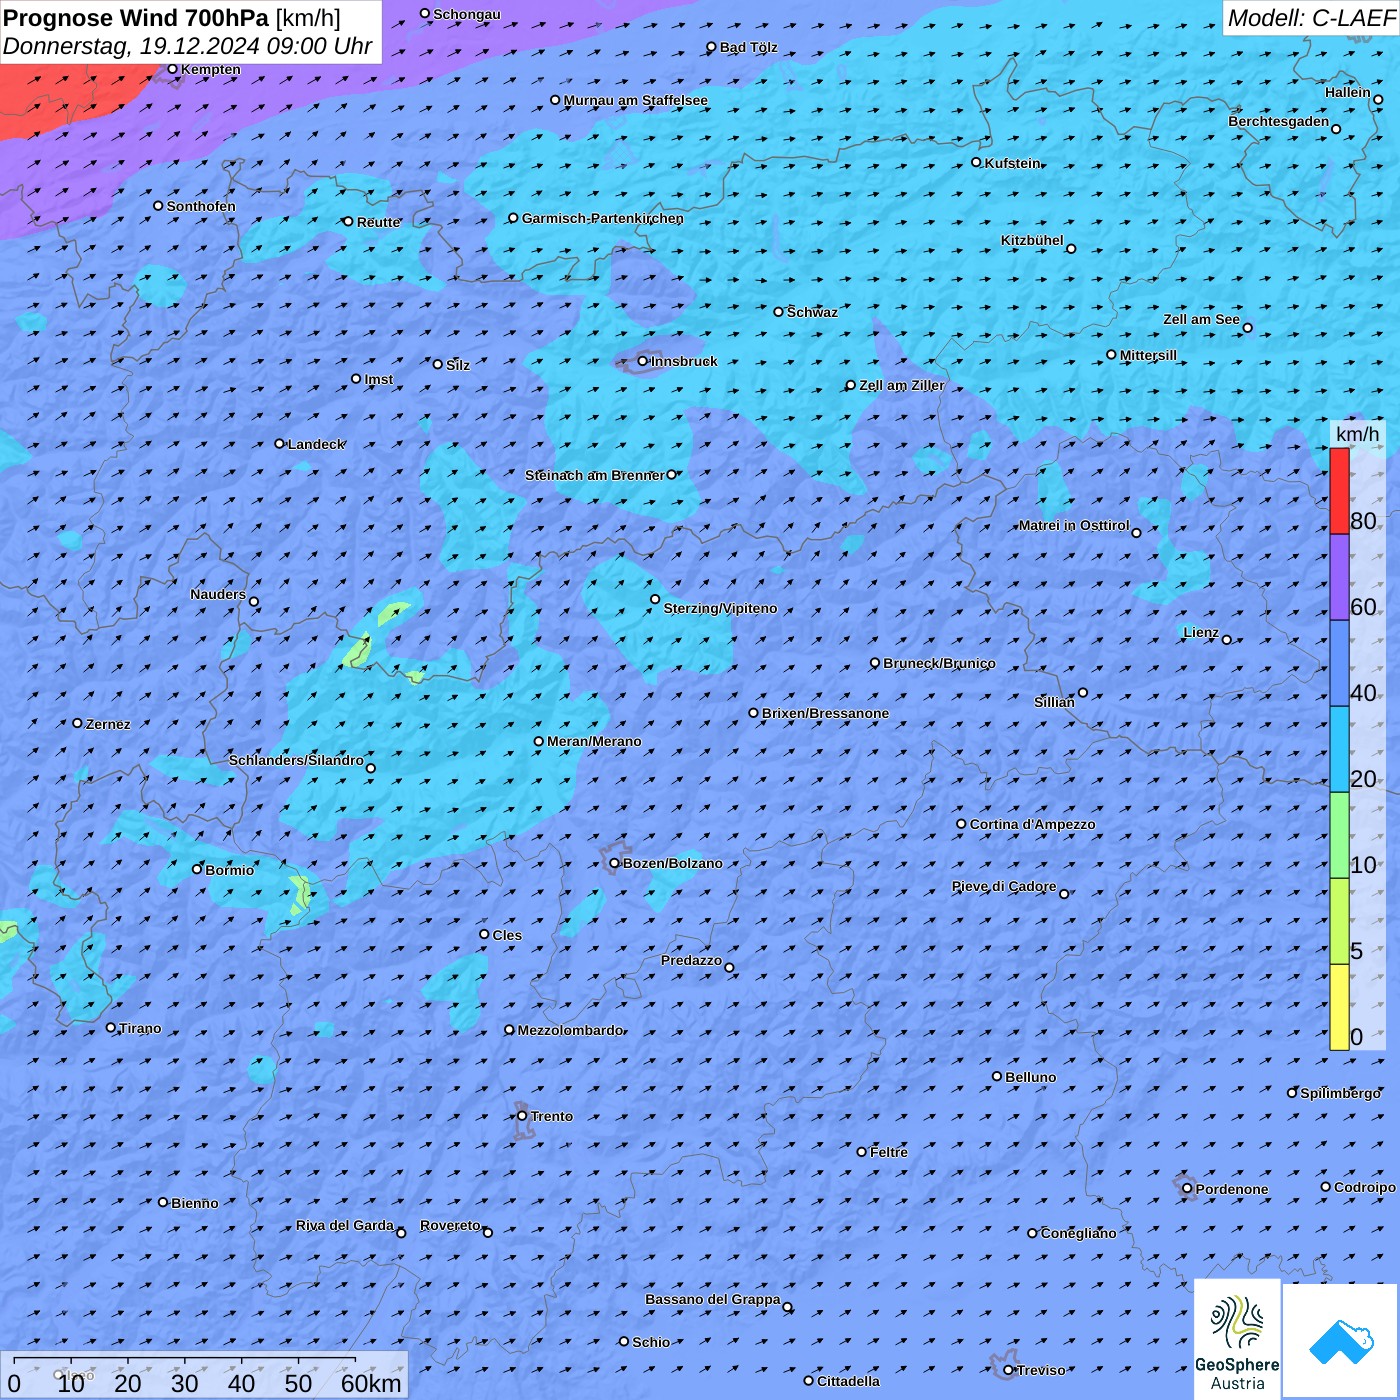Click the 'Kempten' label
1400x1400 pixels.
[x=211, y=69]
